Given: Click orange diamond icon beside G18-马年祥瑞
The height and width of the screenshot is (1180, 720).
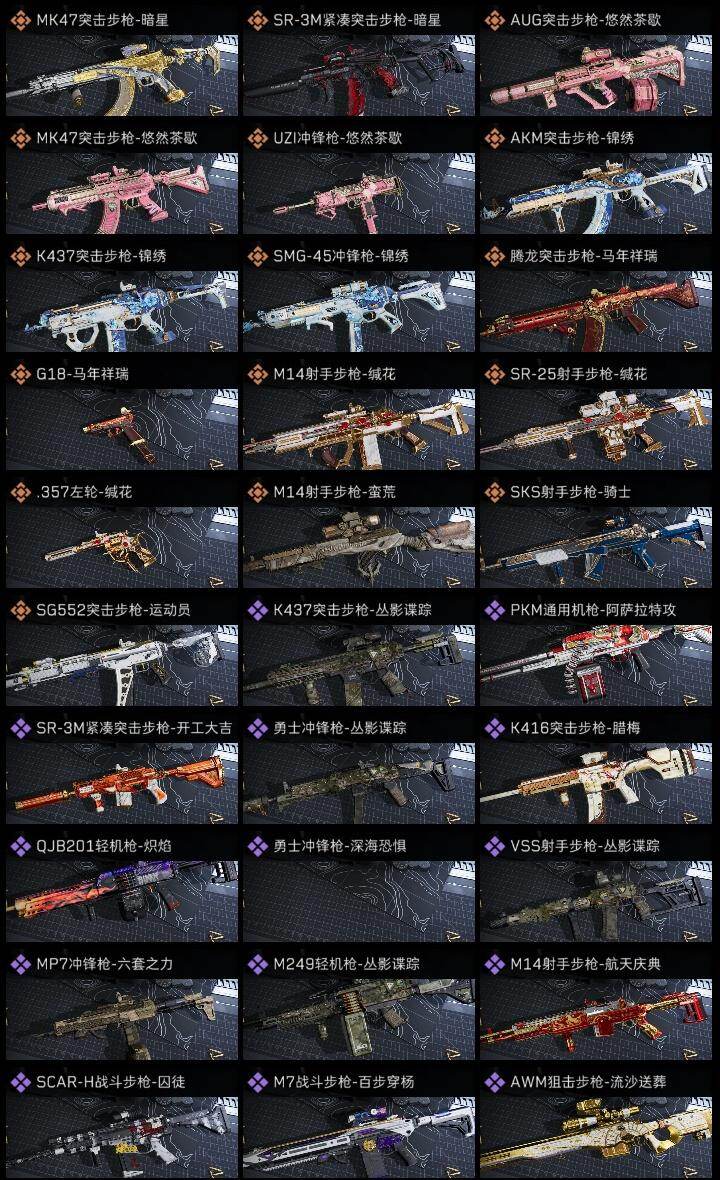Looking at the screenshot, I should pos(20,374).
